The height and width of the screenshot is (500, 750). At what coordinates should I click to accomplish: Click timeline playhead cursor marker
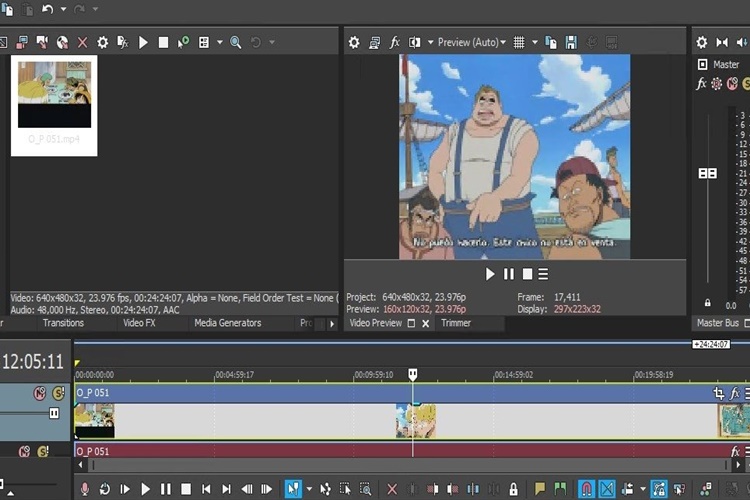pos(413,374)
